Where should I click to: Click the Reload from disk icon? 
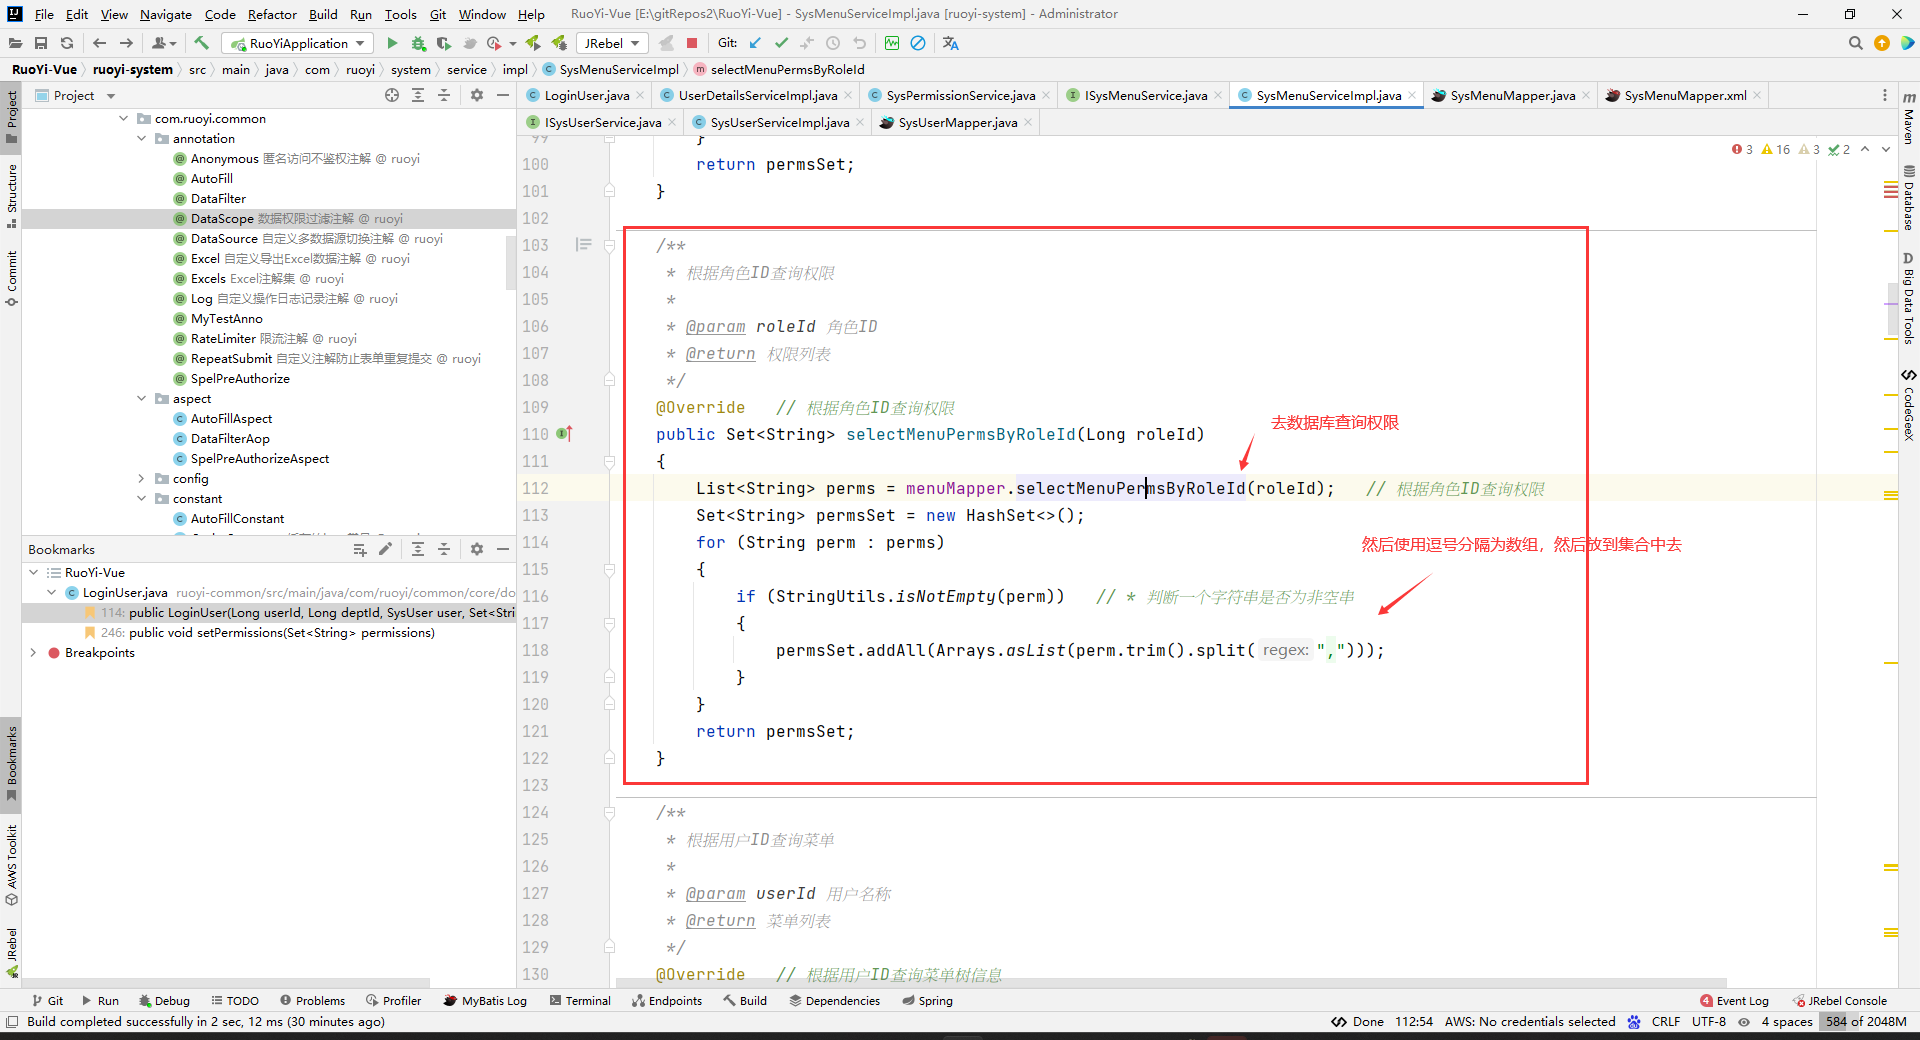(67, 43)
